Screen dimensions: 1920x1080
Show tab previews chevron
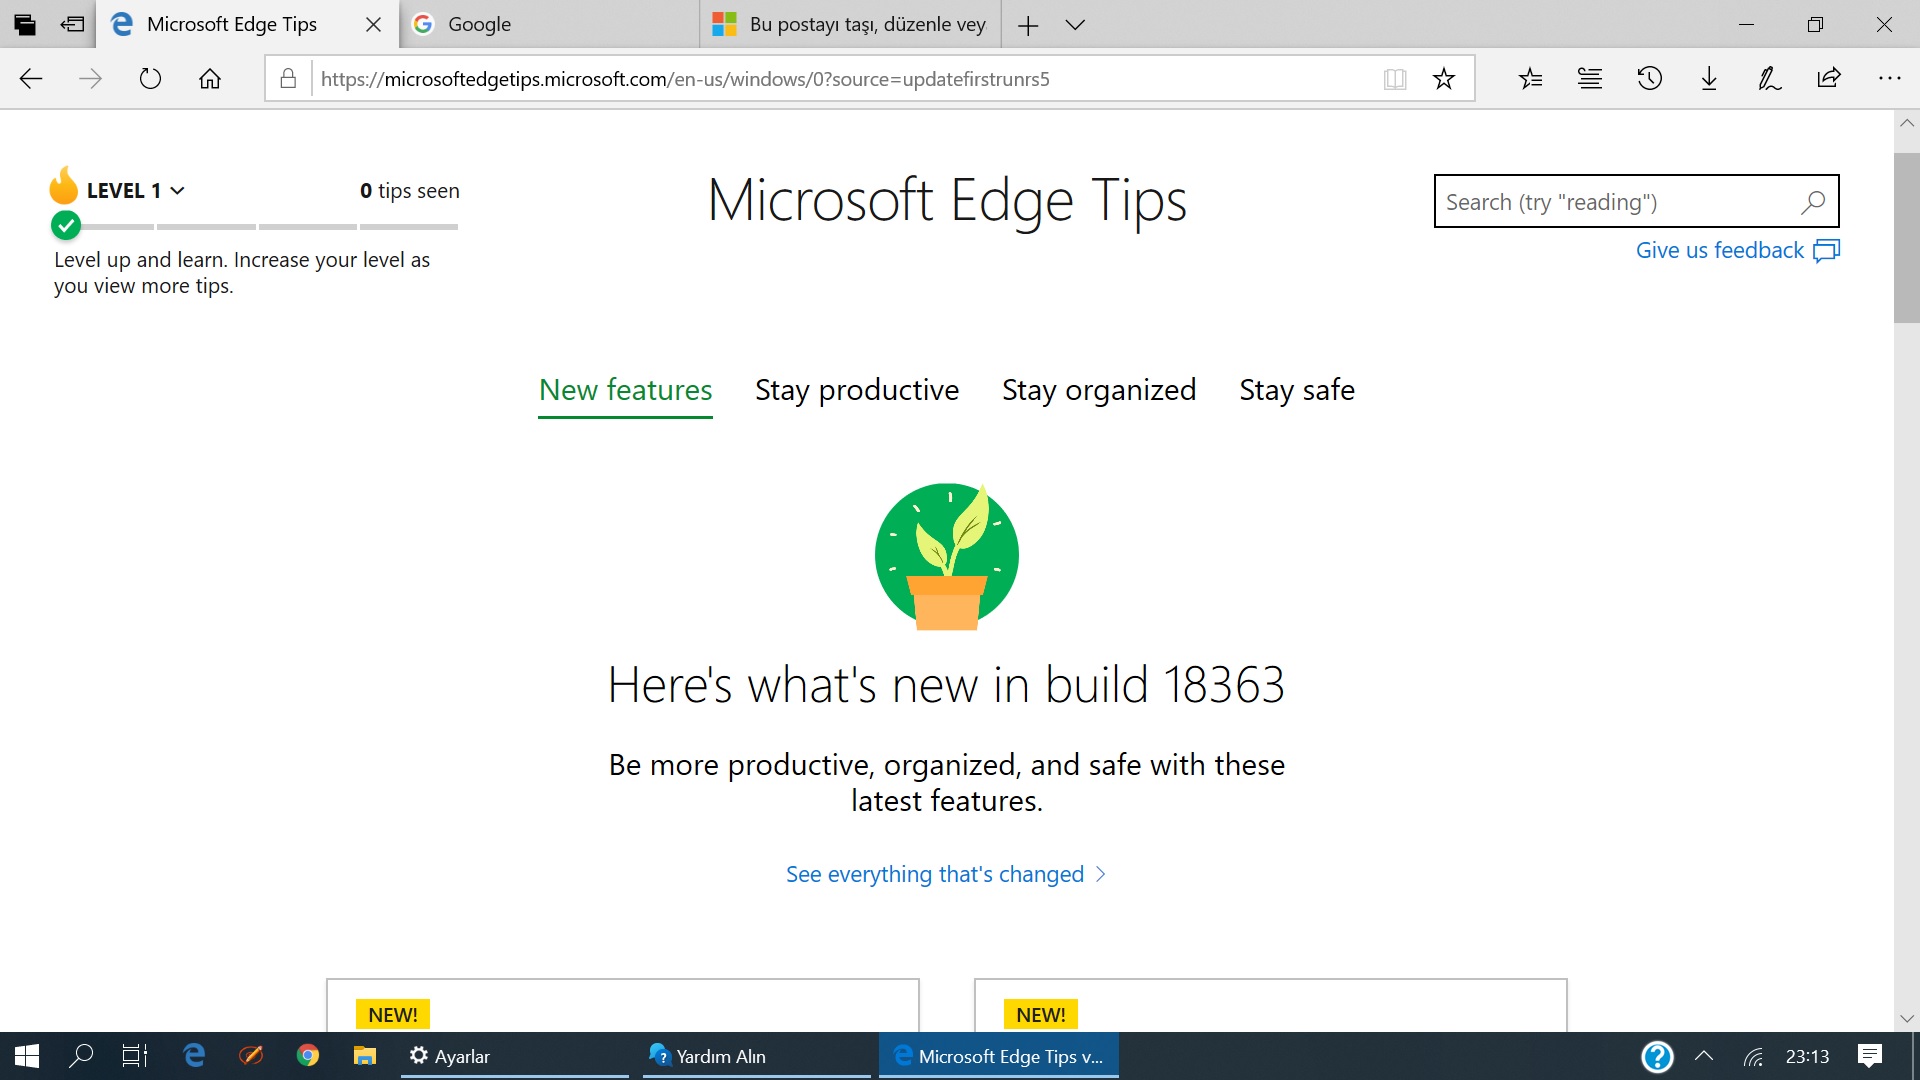click(x=1075, y=25)
